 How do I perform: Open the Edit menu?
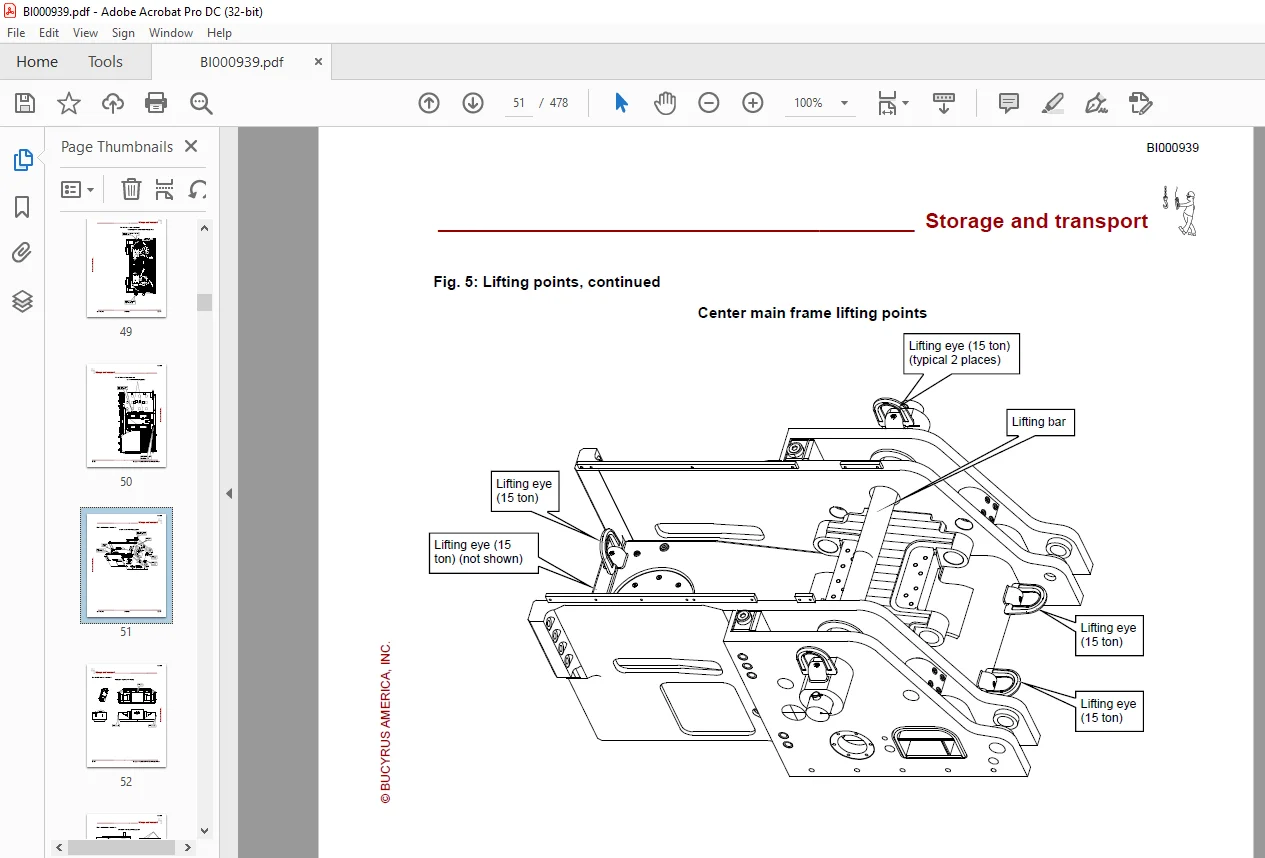point(49,33)
